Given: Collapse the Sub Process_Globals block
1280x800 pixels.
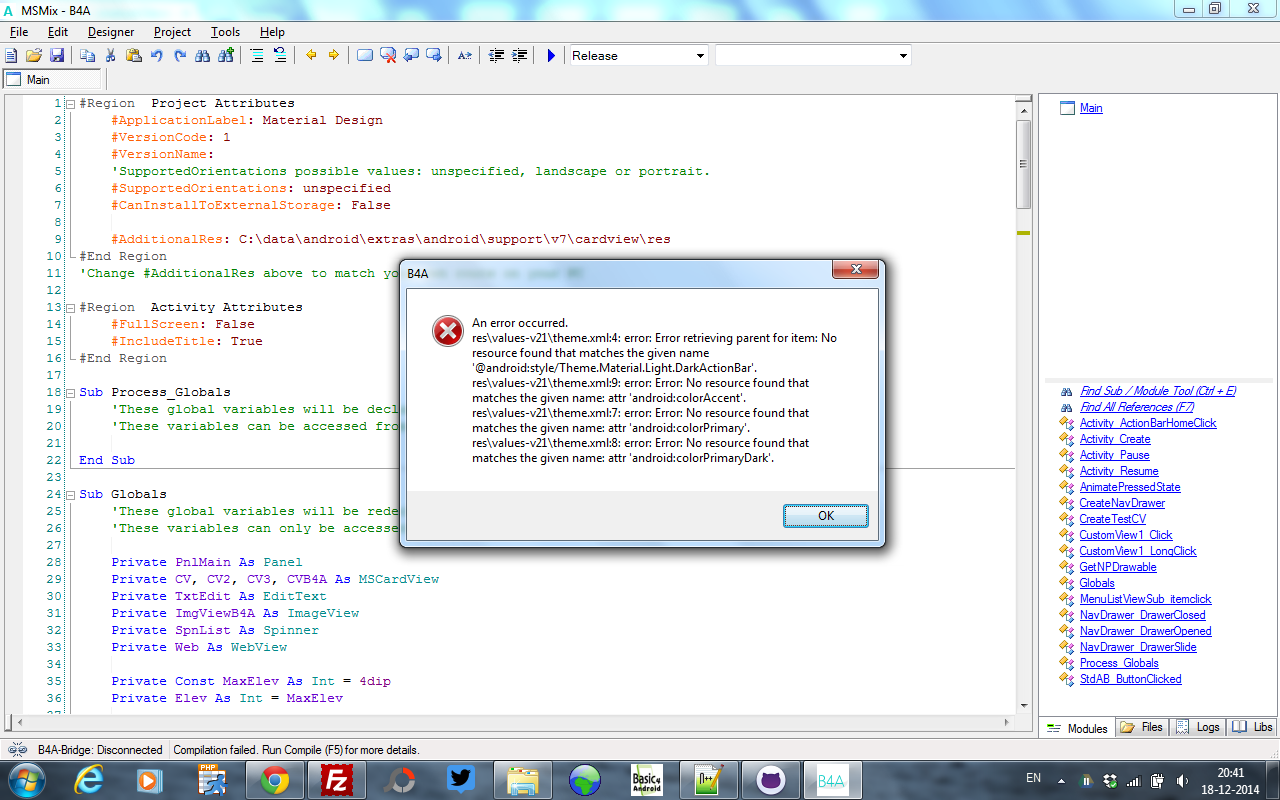Looking at the screenshot, I should coord(70,392).
